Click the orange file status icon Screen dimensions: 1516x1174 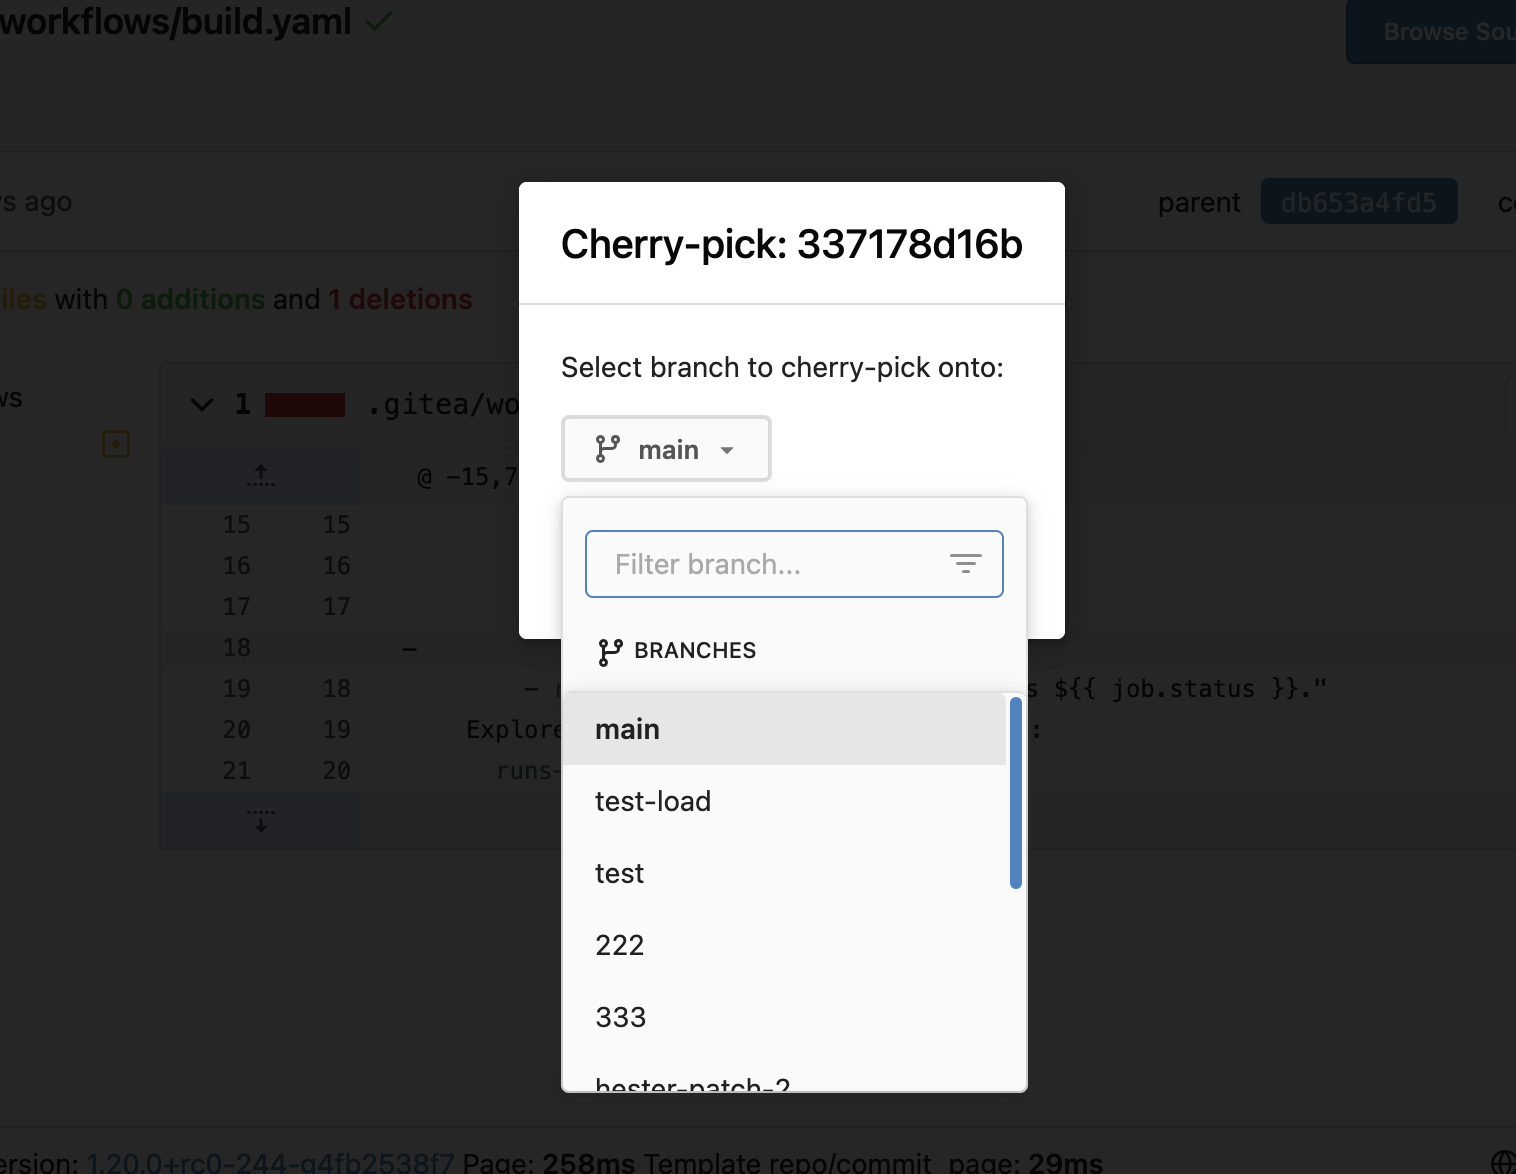coord(116,444)
